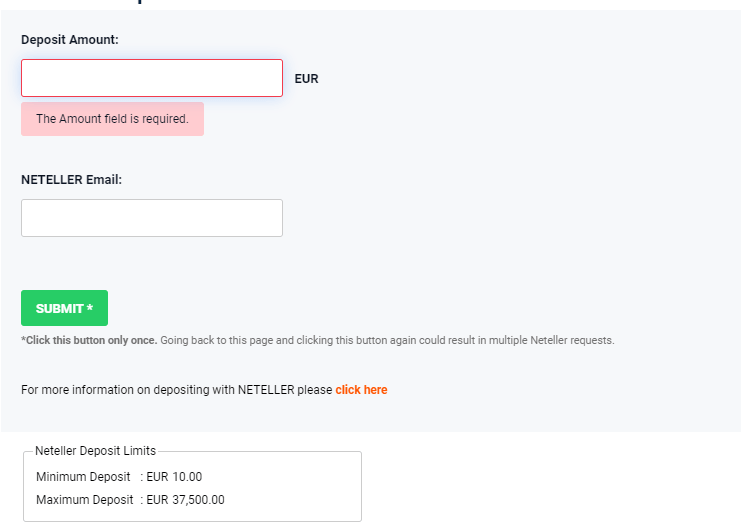The image size is (743, 527).
Task: Click the word NETELLER in the info sentence
Action: pyautogui.click(x=266, y=390)
